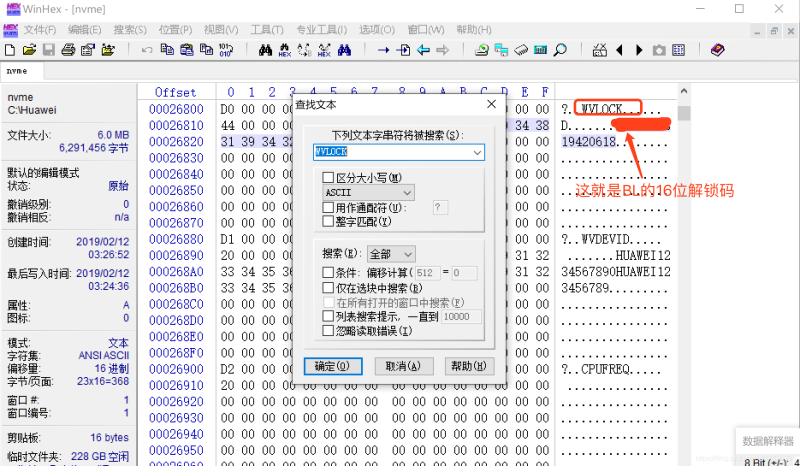Click the blue Simultaneous Search binoculars
This screenshot has height=466, width=800.
click(344, 50)
